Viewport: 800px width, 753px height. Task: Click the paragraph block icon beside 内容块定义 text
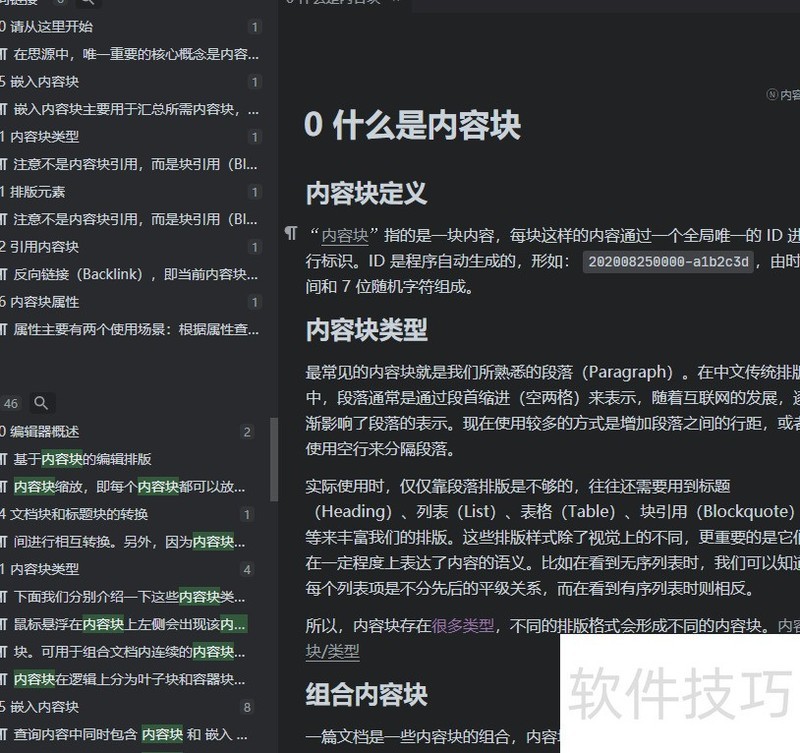coord(291,234)
